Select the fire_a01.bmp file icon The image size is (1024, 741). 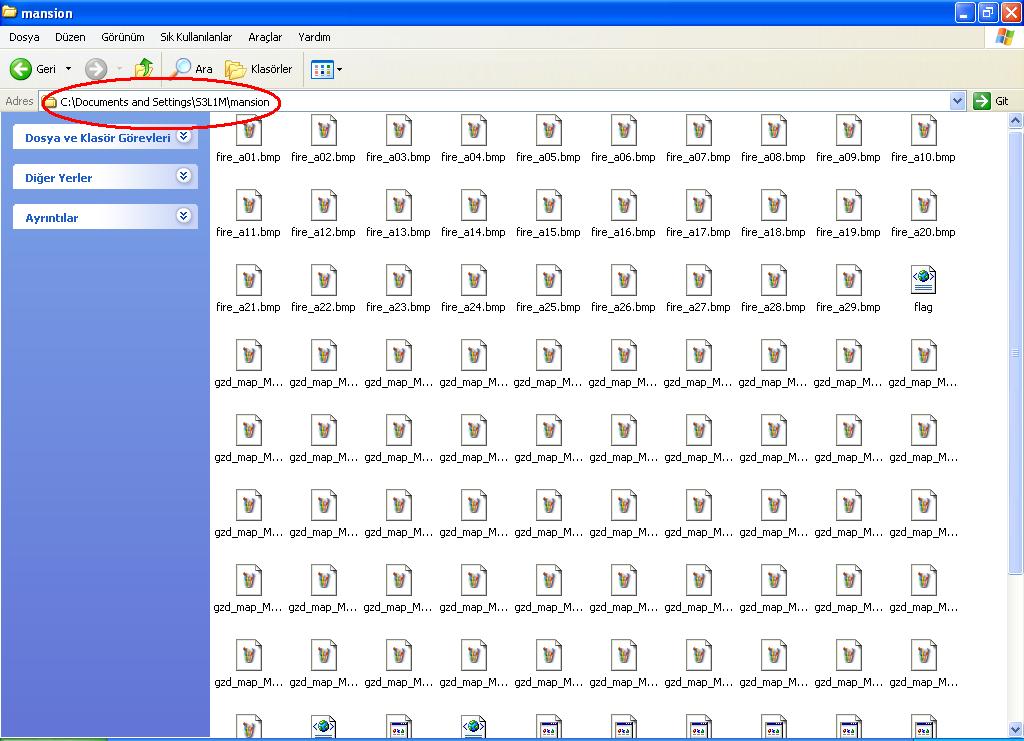tap(248, 130)
